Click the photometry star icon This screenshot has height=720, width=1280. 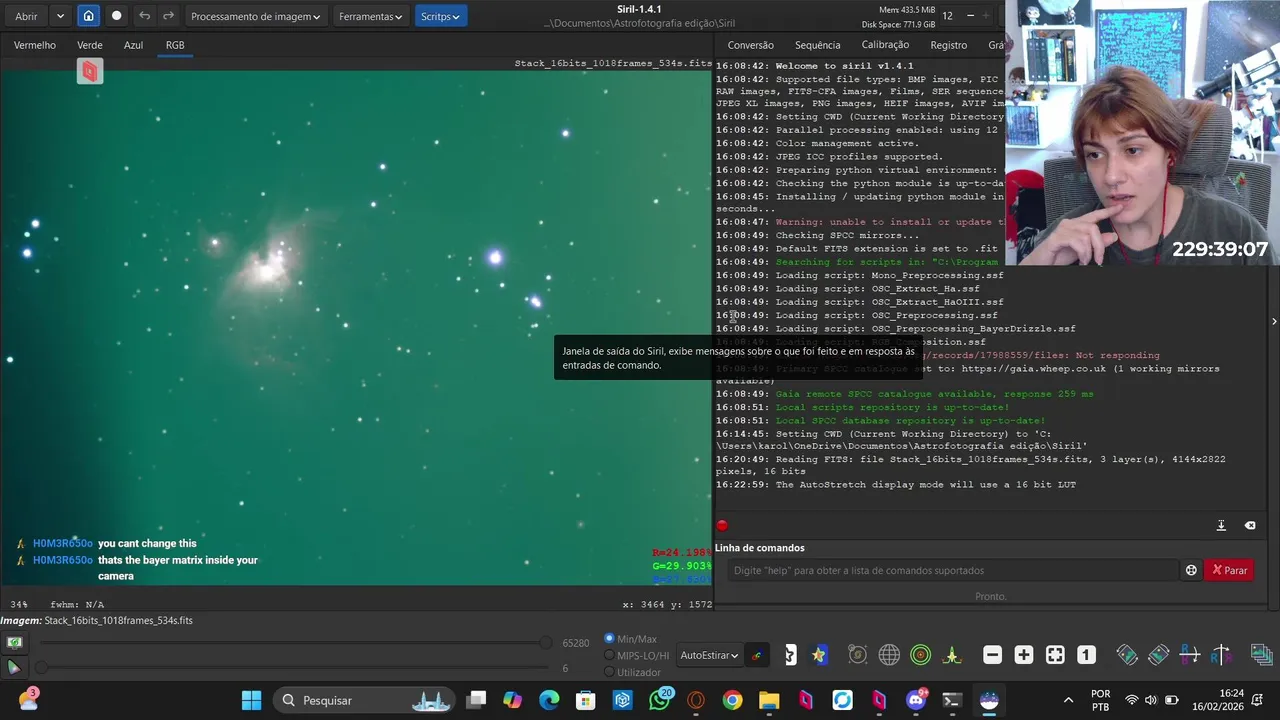pyautogui.click(x=819, y=655)
